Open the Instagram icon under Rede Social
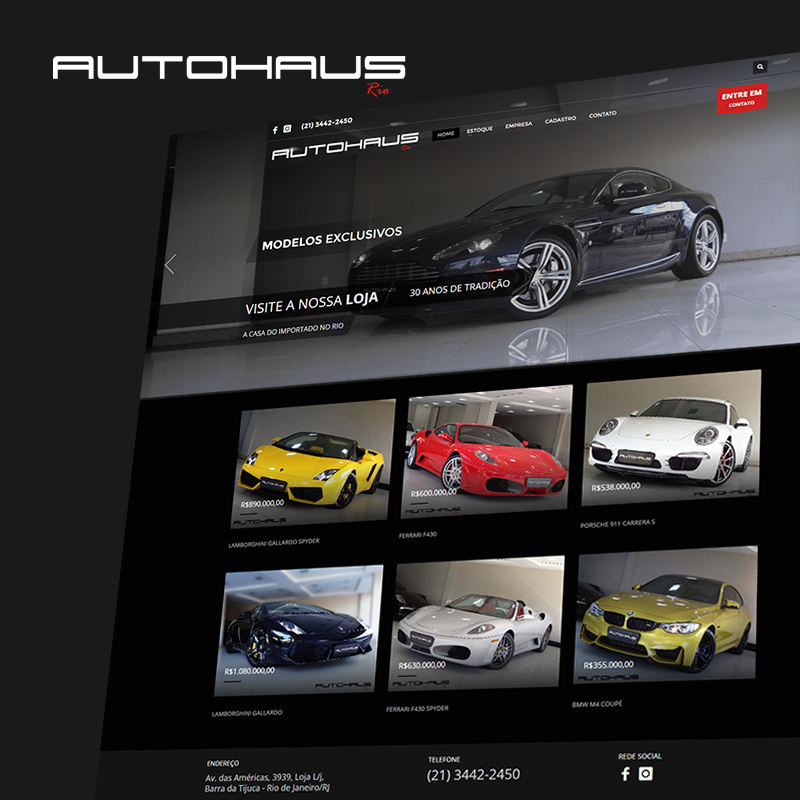The image size is (800, 800). [x=645, y=773]
